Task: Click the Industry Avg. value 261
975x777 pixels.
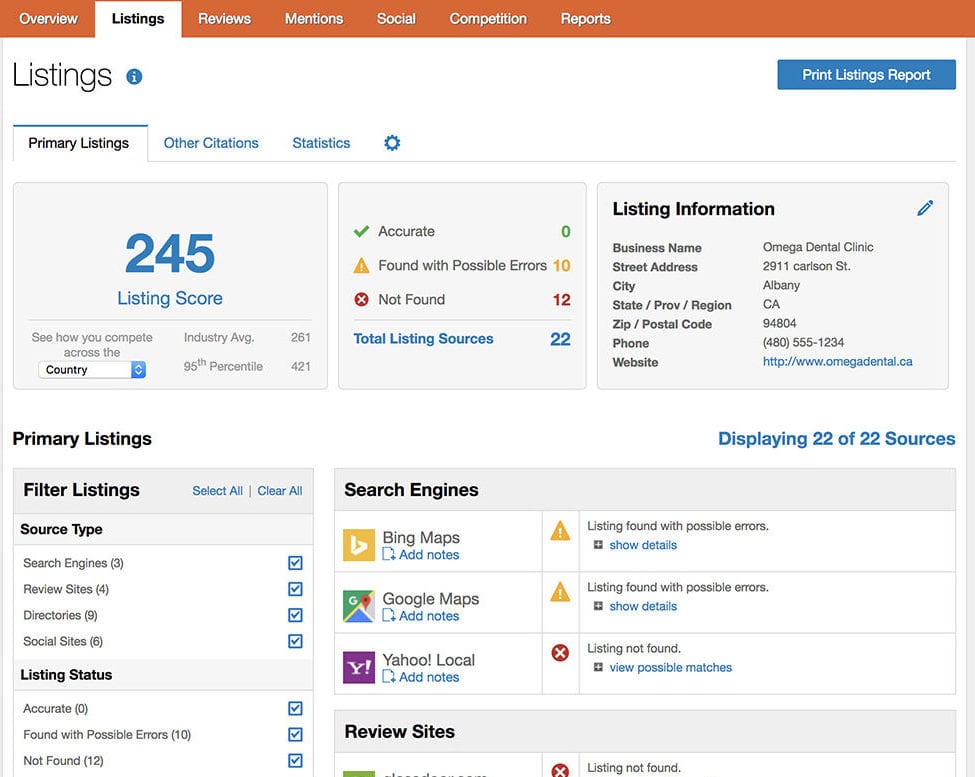Action: tap(300, 337)
